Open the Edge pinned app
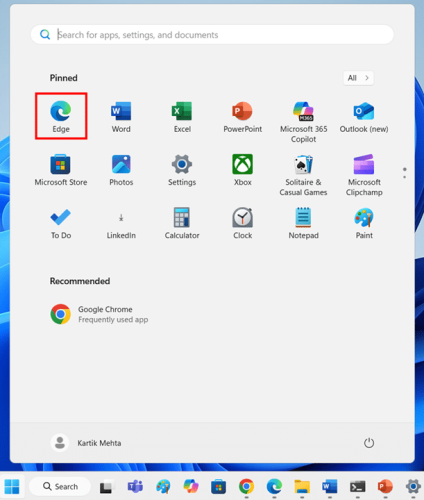 pos(61,116)
